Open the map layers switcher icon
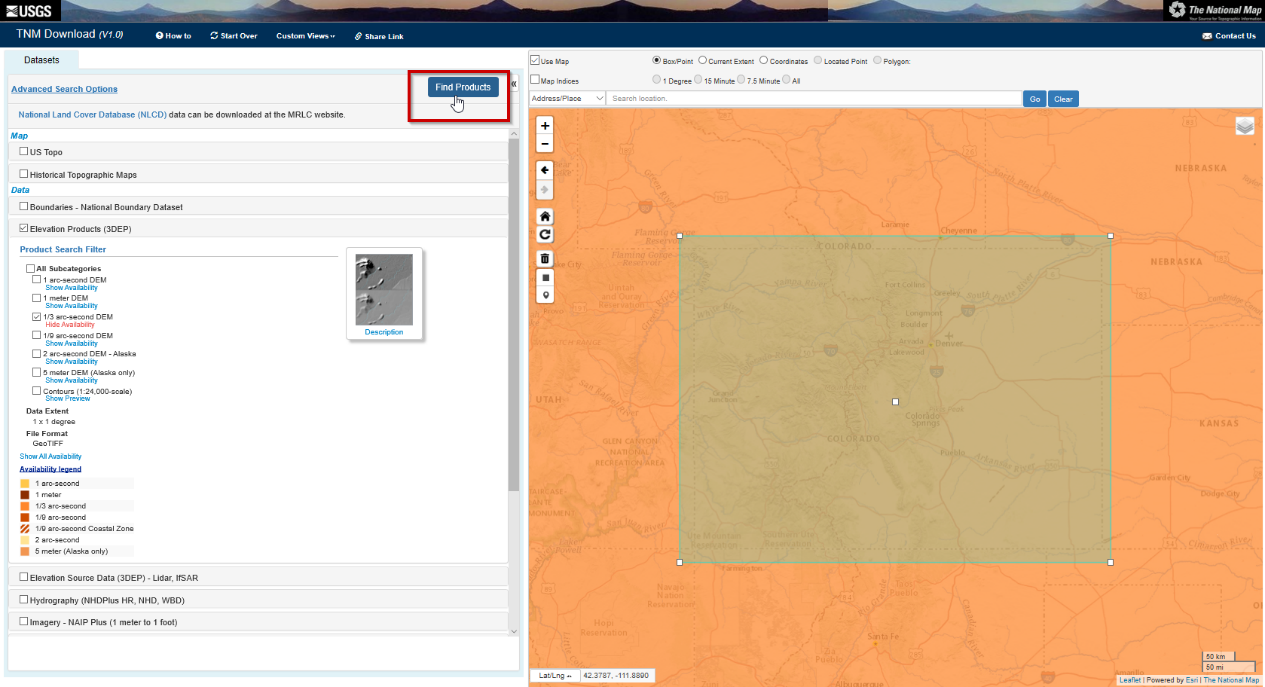Screen dimensions: 1265x687 1244,126
